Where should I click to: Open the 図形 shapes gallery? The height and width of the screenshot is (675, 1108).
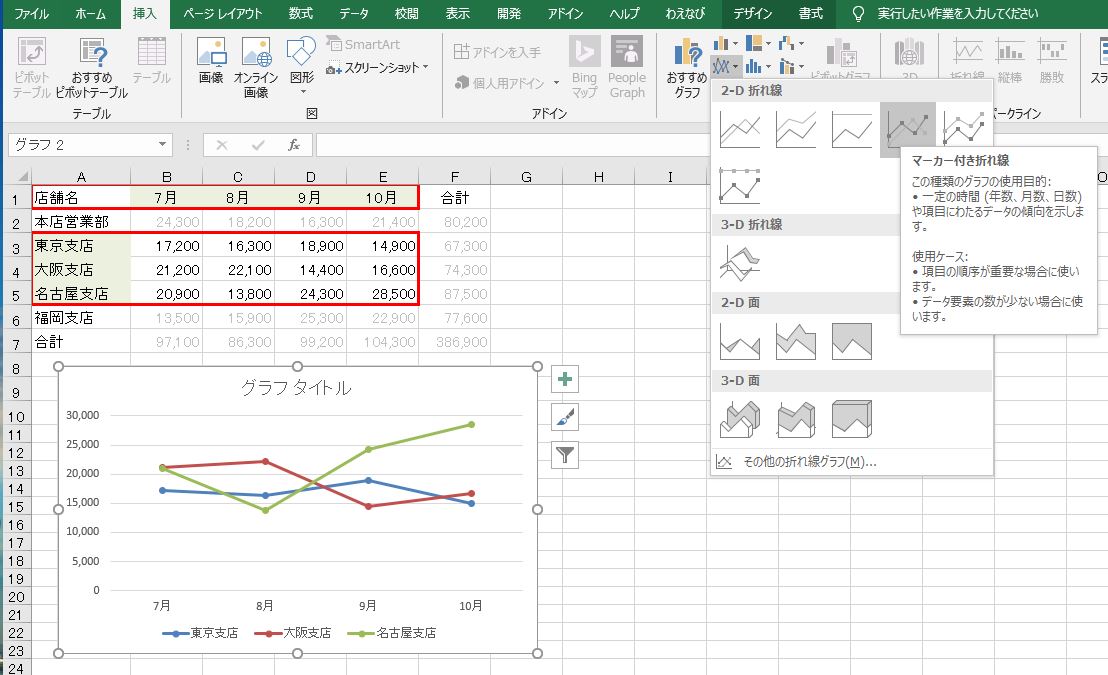tap(302, 66)
